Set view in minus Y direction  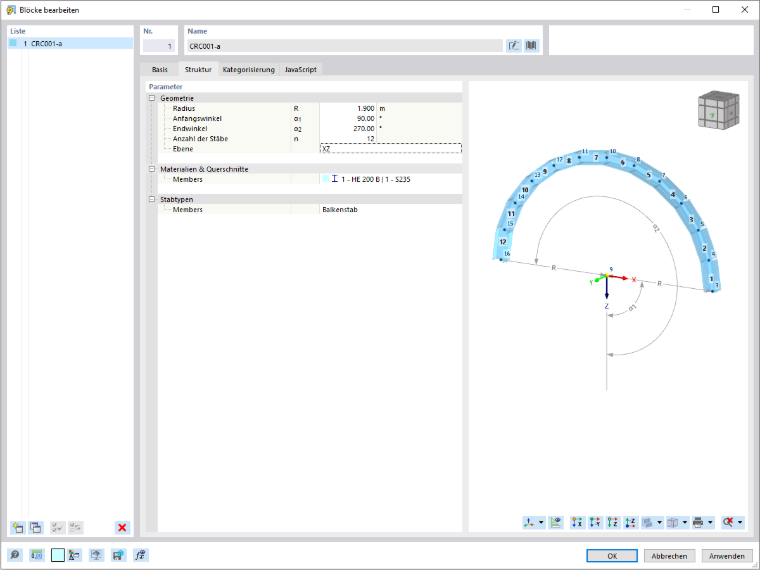pyautogui.click(x=595, y=522)
